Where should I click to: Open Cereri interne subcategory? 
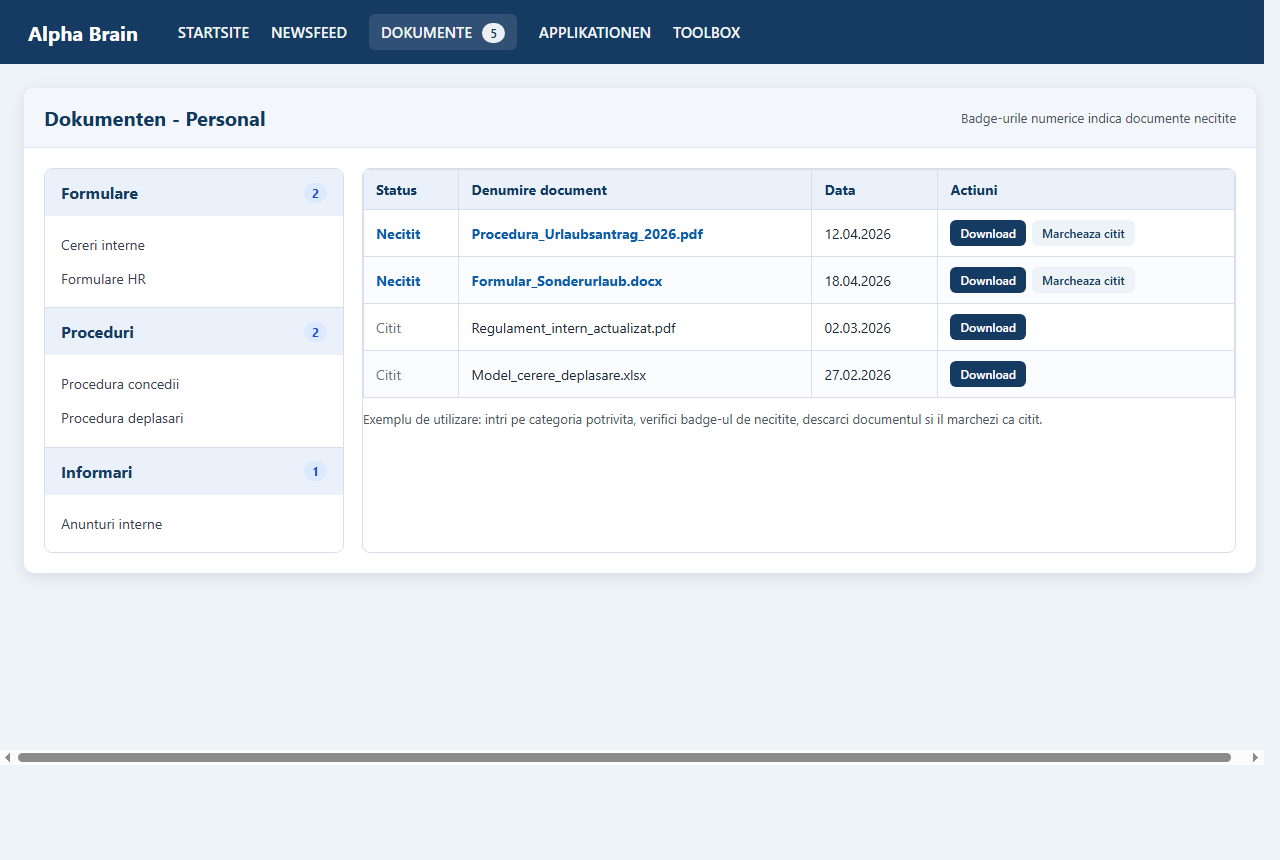103,245
